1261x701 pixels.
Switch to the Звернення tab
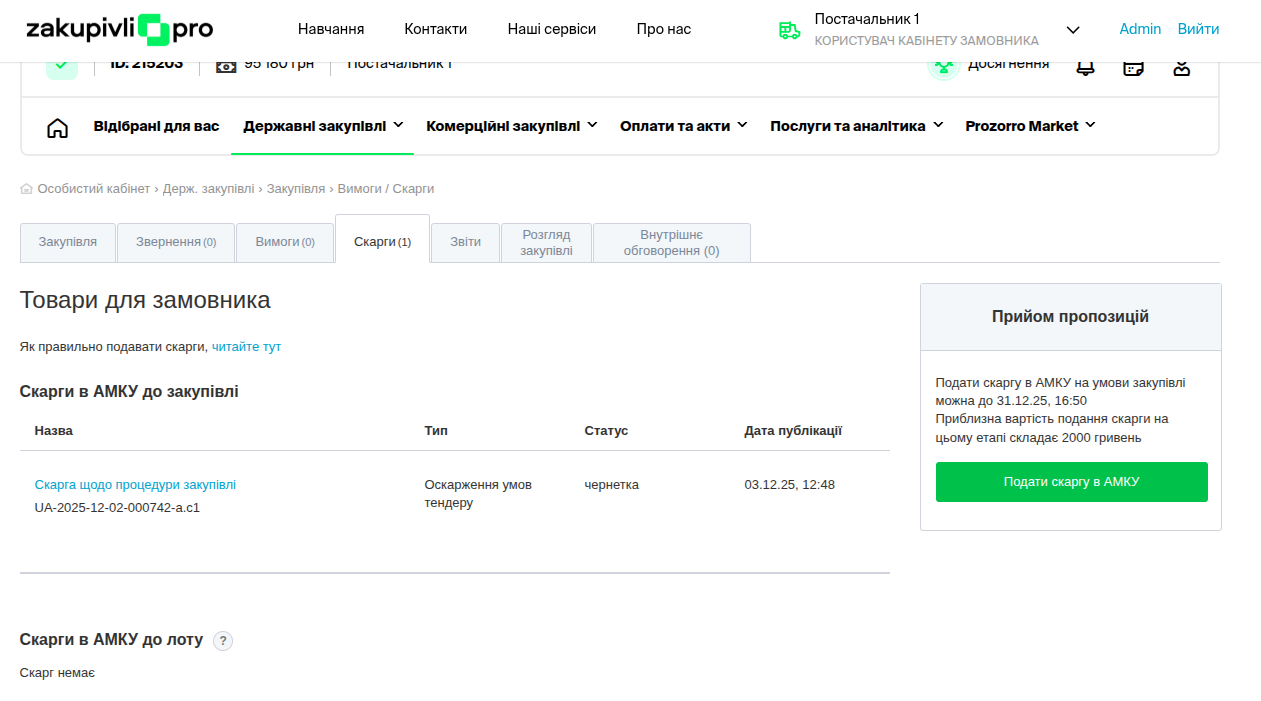pyautogui.click(x=176, y=242)
